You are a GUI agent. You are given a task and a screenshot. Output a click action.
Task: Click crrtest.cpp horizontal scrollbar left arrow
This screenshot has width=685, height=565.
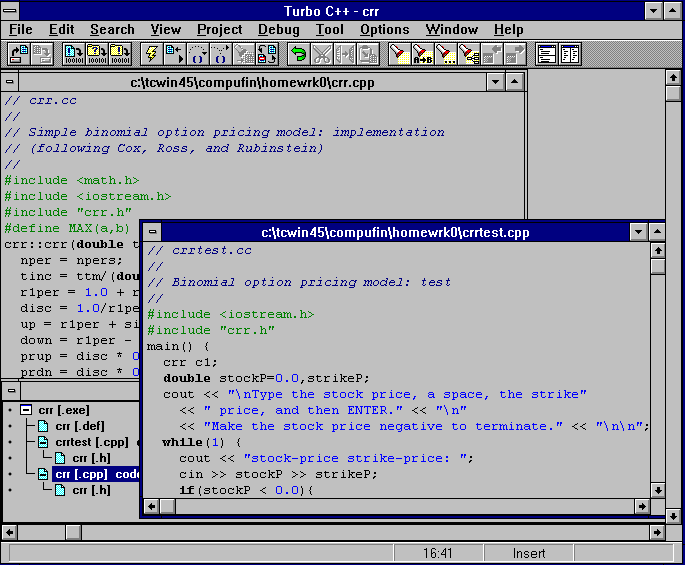[153, 507]
